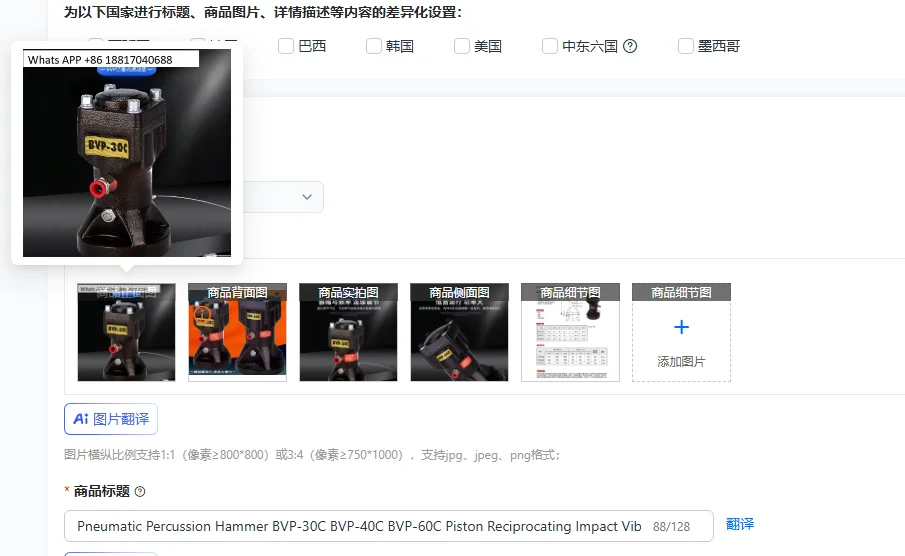This screenshot has height=556, width=905.
Task: Expand the dropdown with the chevron arrow
Action: point(307,197)
